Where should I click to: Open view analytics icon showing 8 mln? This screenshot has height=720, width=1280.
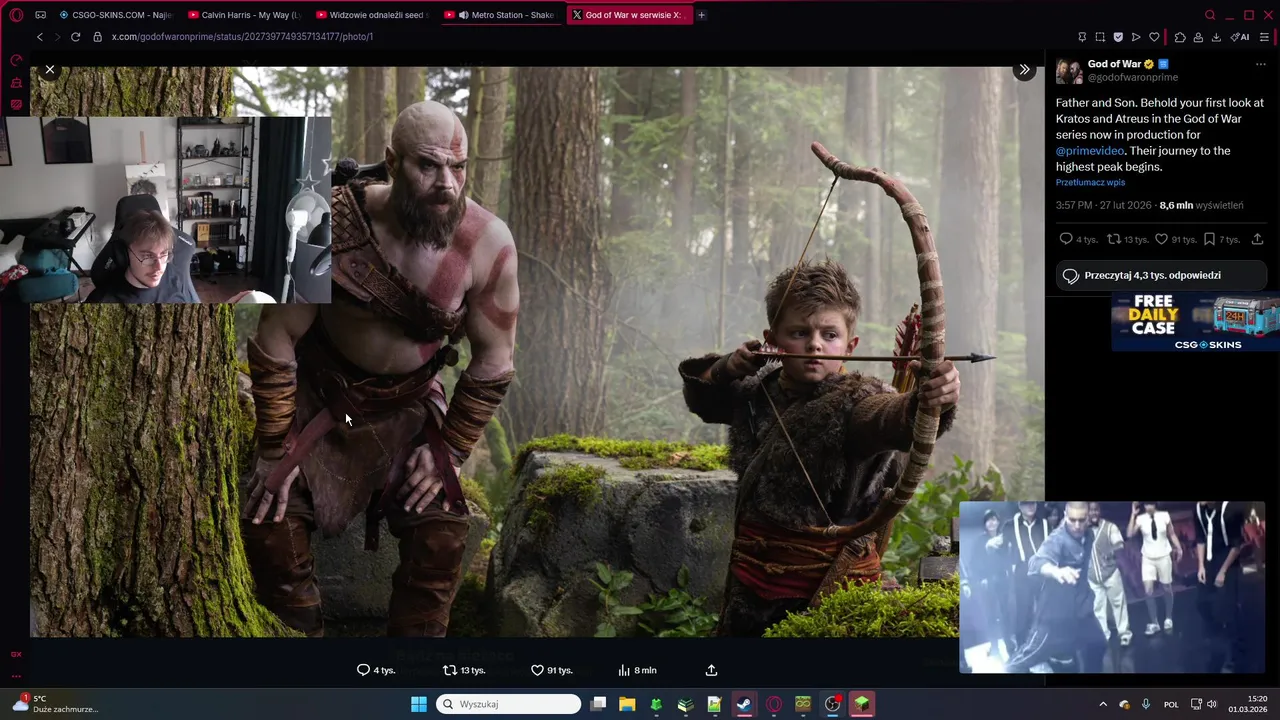[x=624, y=670]
